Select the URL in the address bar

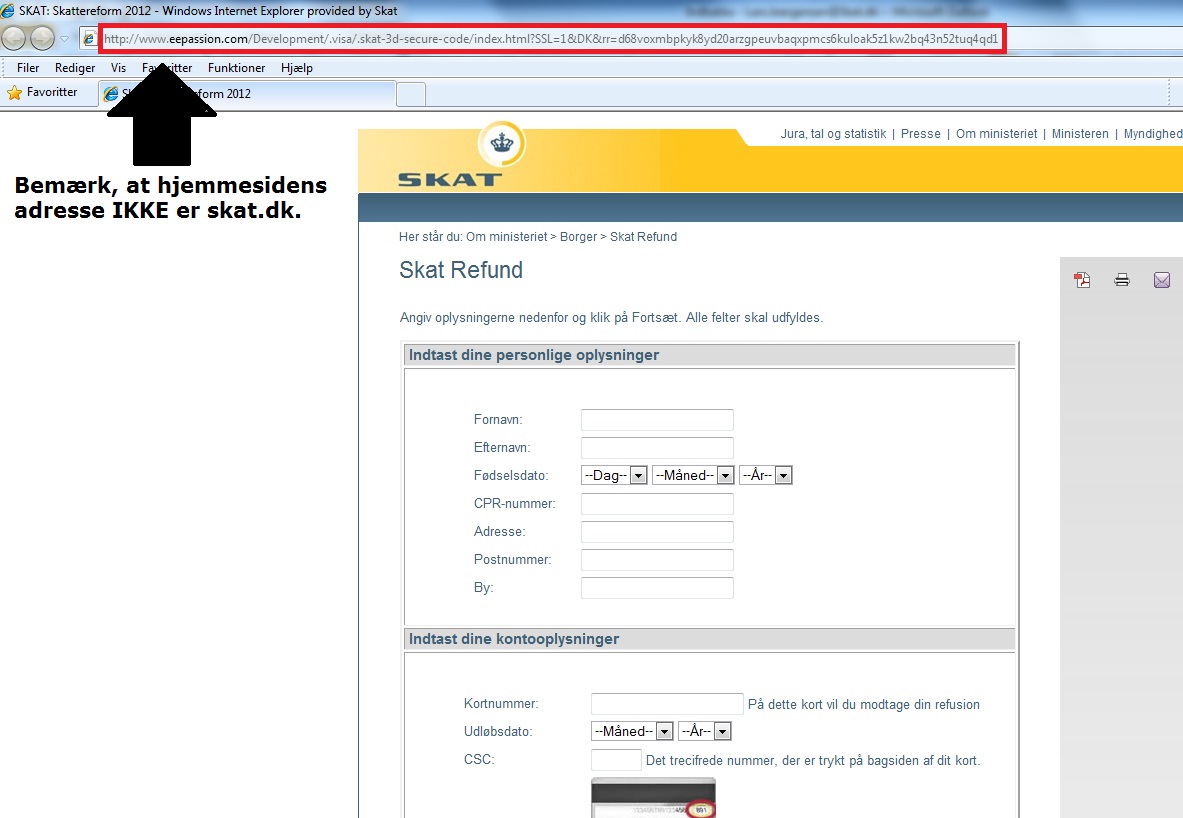(551, 38)
